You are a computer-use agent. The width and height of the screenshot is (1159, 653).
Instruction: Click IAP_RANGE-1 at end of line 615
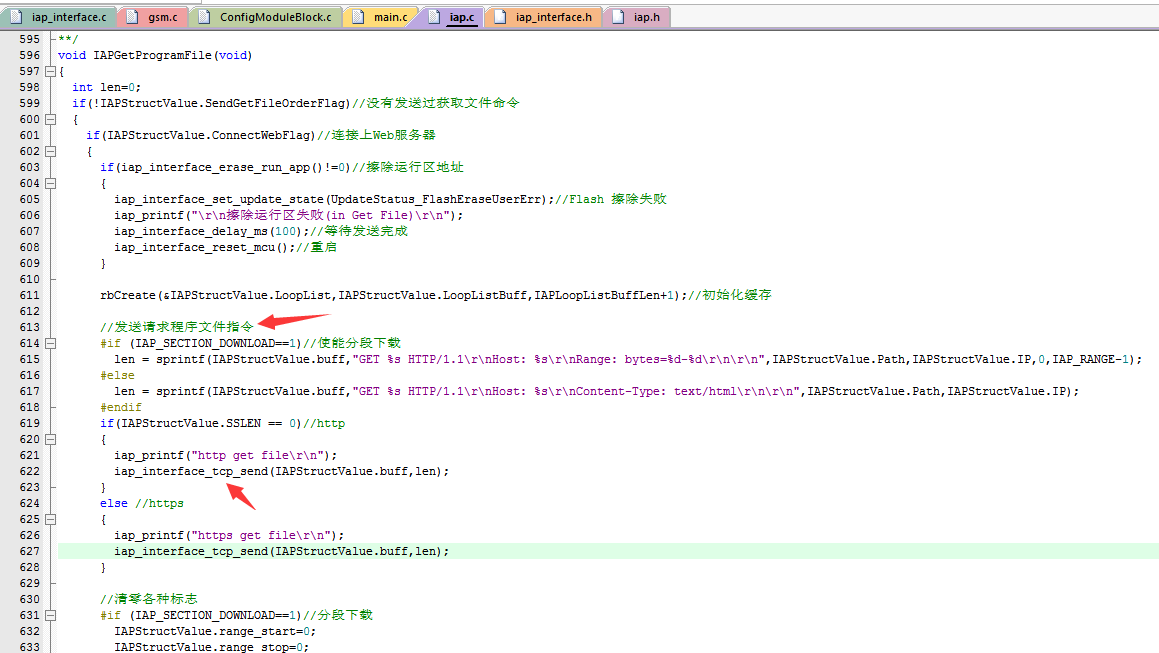[x=1091, y=359]
